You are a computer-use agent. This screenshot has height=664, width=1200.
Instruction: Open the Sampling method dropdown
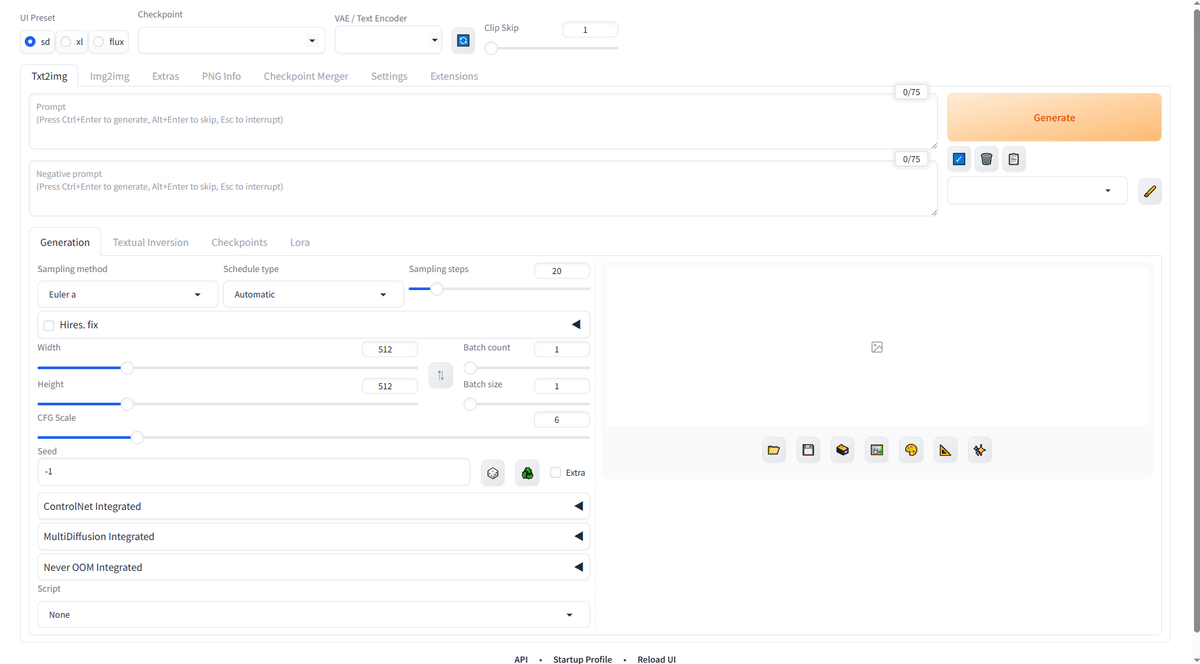tap(127, 294)
